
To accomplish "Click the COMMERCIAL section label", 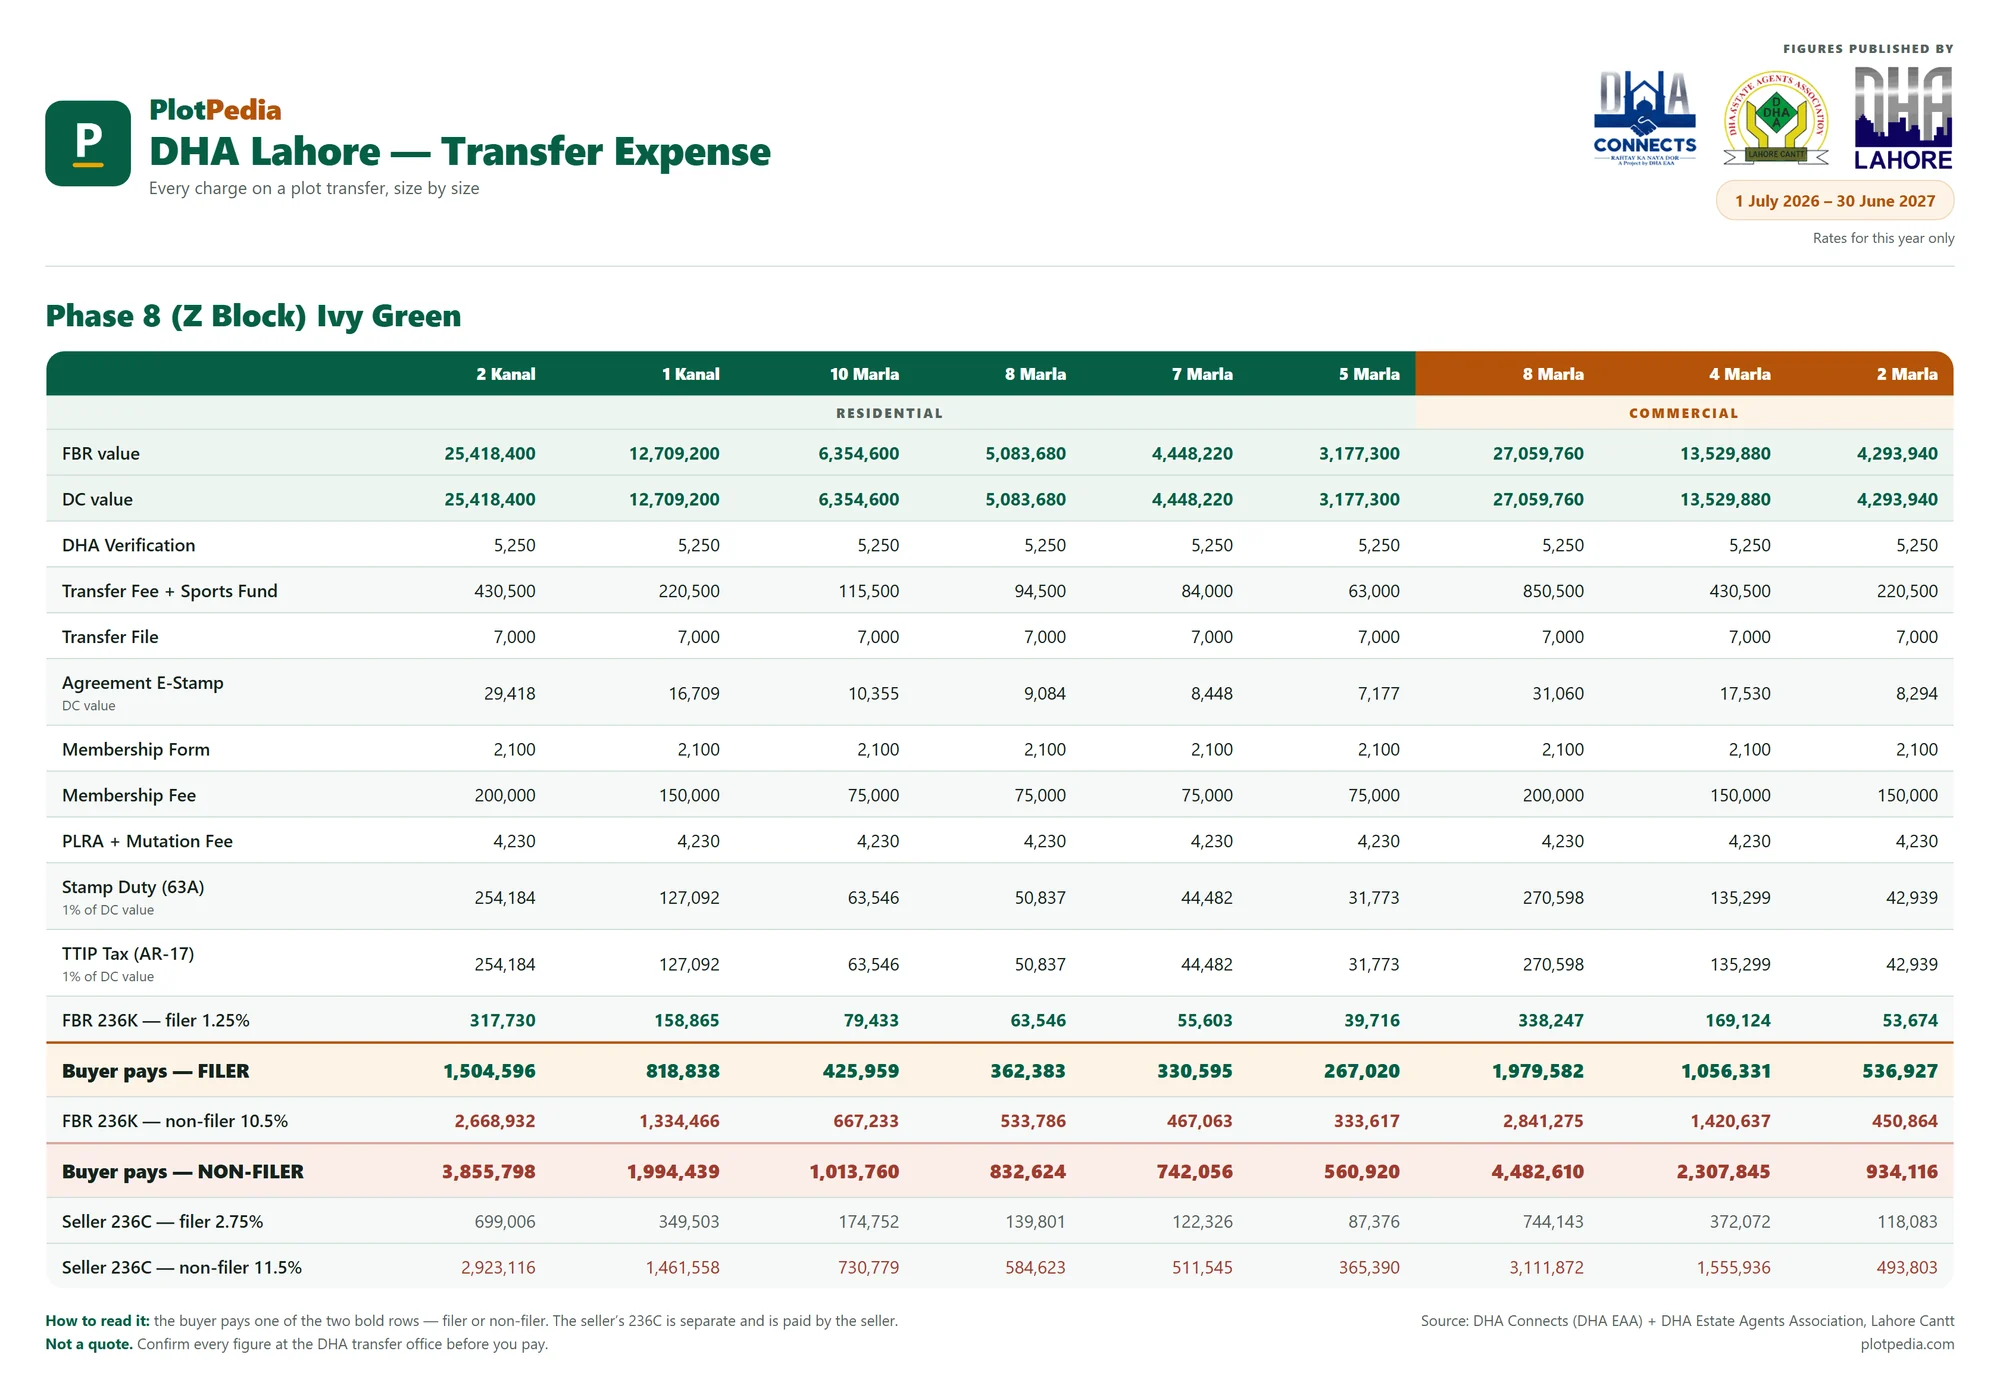I will [1684, 413].
